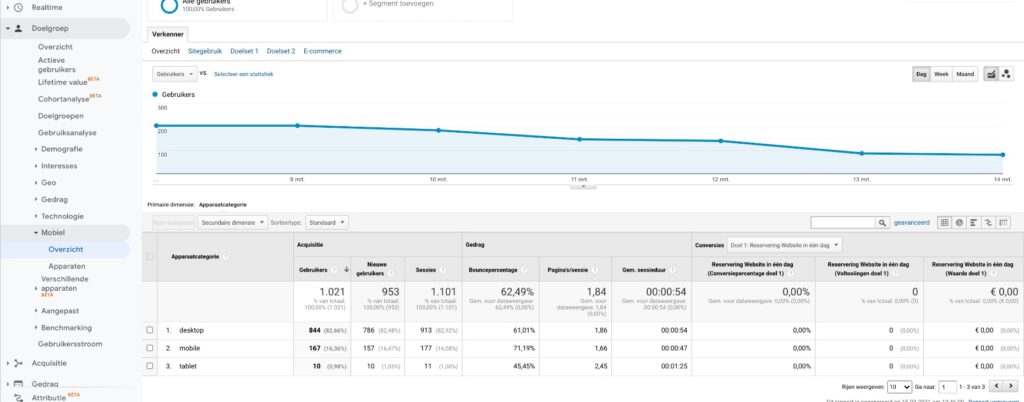This screenshot has width=1024, height=402.
Task: Select the data table view icon
Action: click(944, 223)
